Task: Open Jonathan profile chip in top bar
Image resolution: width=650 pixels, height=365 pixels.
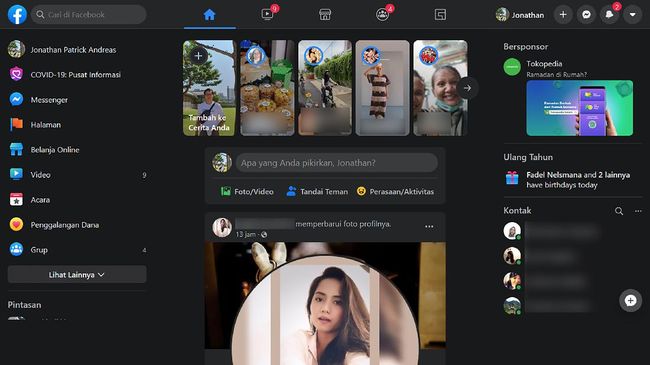Action: coord(520,15)
